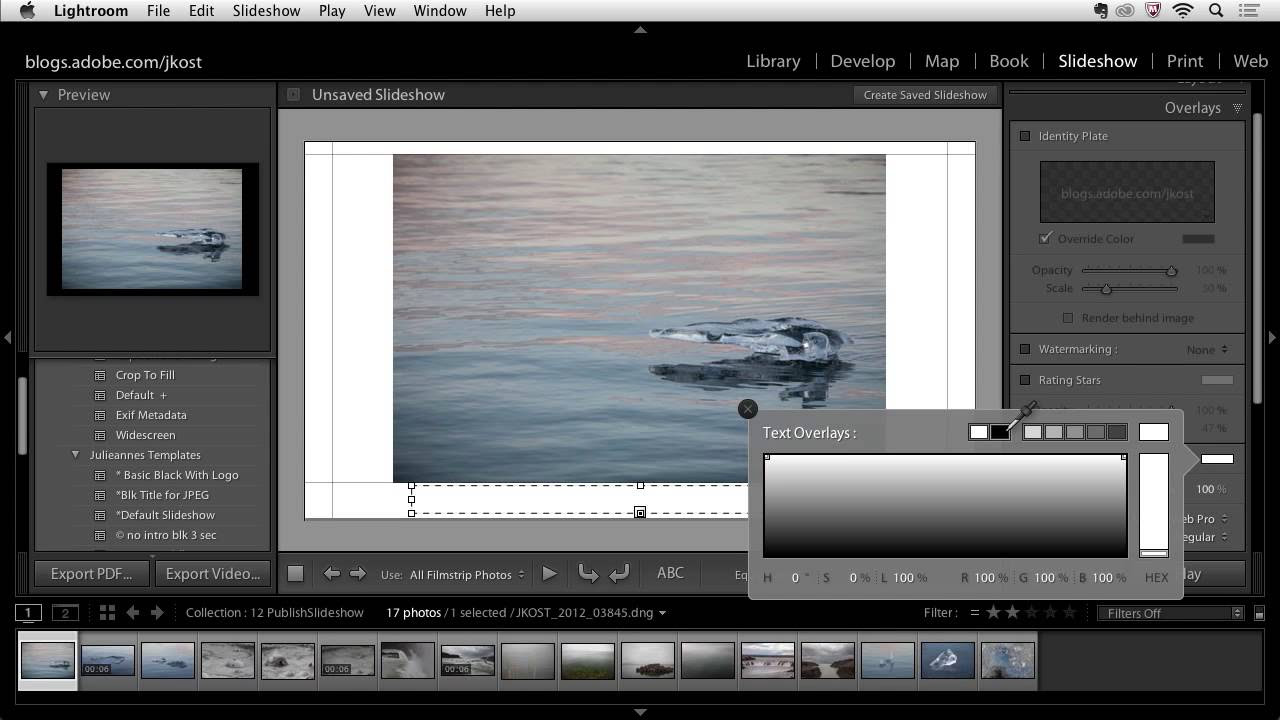Screen dimensions: 1280x720
Task: Collapse the right panel group arrow
Action: click(1272, 338)
